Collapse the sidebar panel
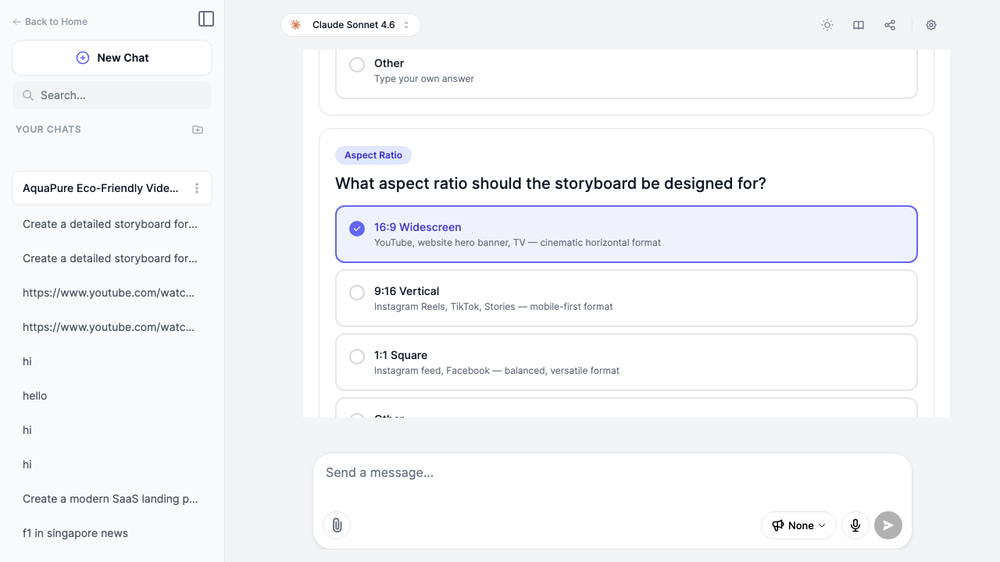This screenshot has height=562, width=1000. coord(206,19)
